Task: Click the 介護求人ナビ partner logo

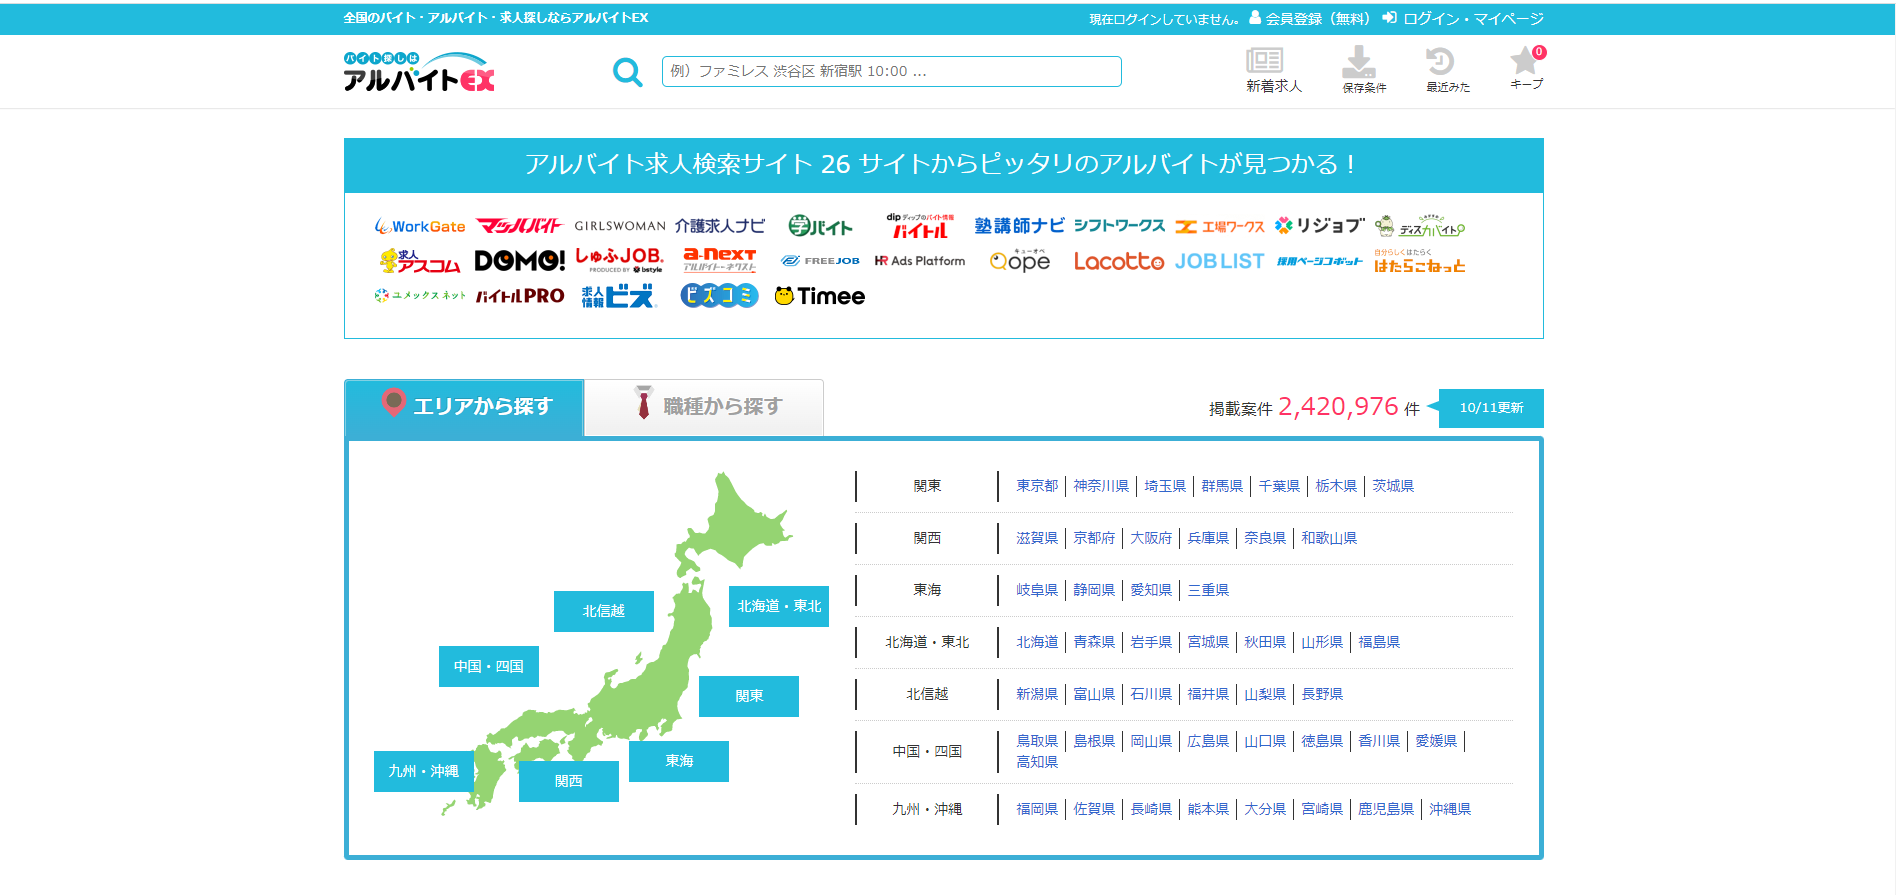Action: pyautogui.click(x=720, y=226)
